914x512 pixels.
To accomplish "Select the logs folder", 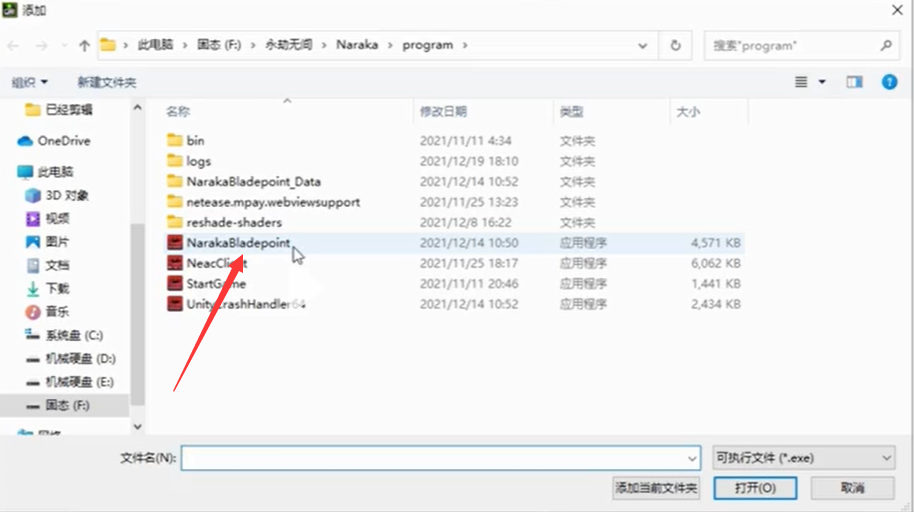I will (x=189, y=161).
